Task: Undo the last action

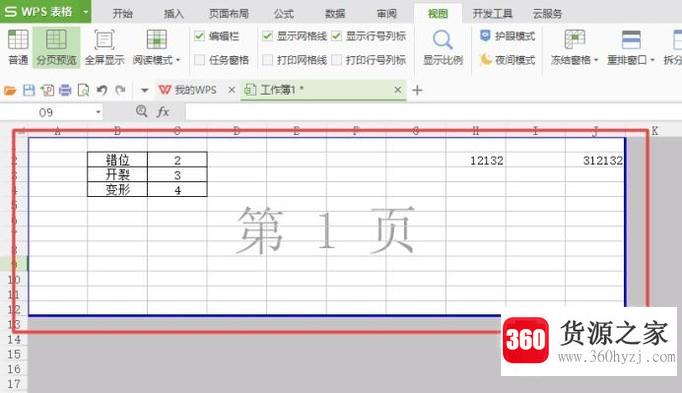Action: (102, 90)
